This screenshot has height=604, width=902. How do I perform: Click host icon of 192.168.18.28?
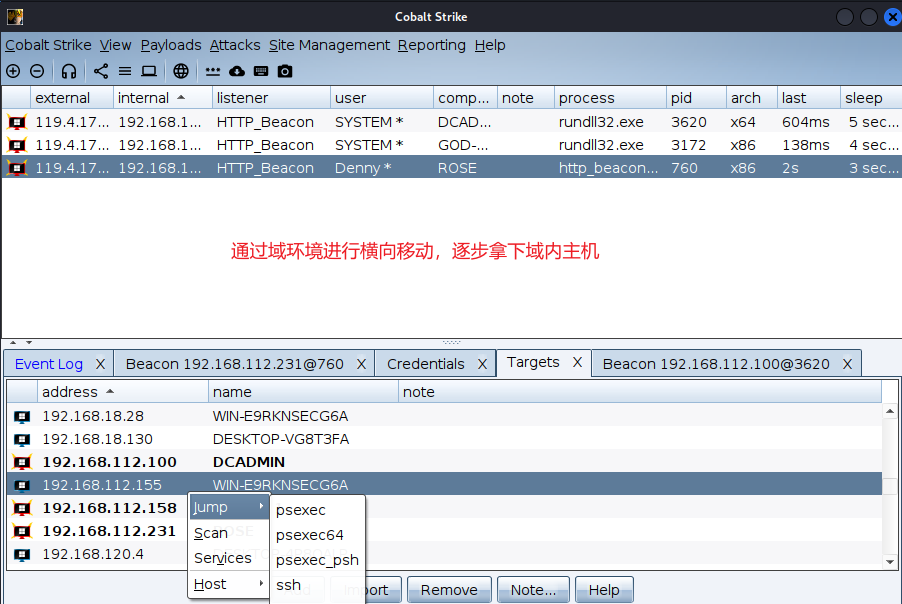22,416
